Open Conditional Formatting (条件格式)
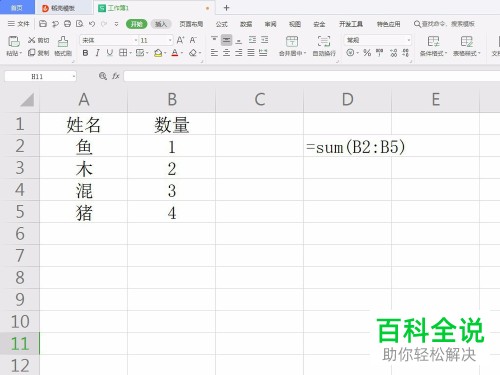 point(433,46)
